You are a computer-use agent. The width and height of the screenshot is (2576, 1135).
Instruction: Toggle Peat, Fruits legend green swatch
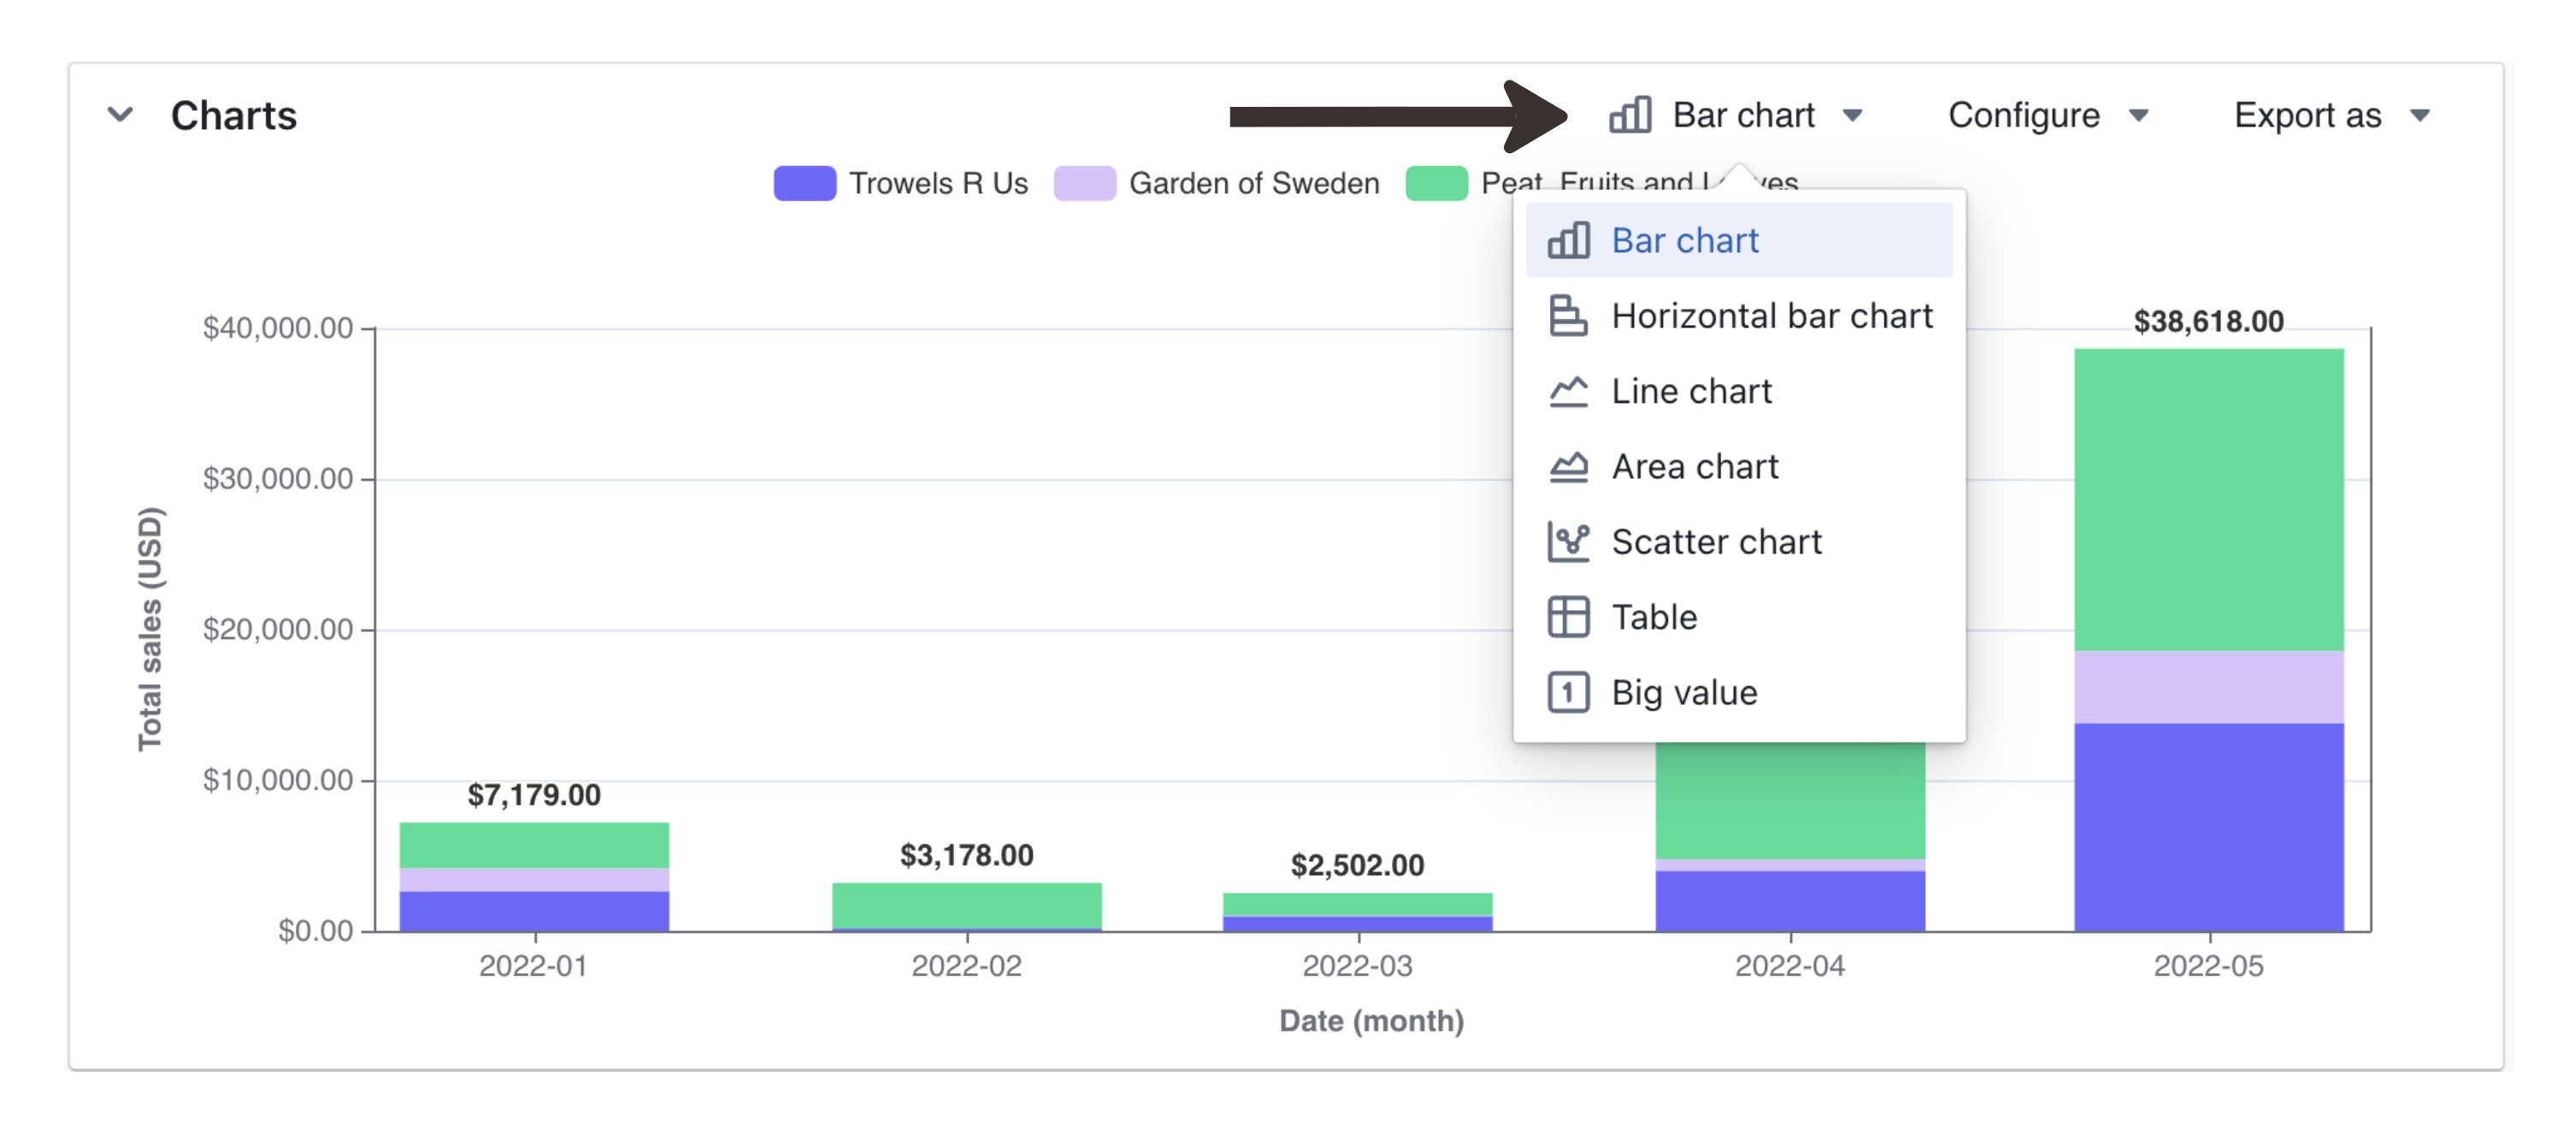pos(1436,183)
